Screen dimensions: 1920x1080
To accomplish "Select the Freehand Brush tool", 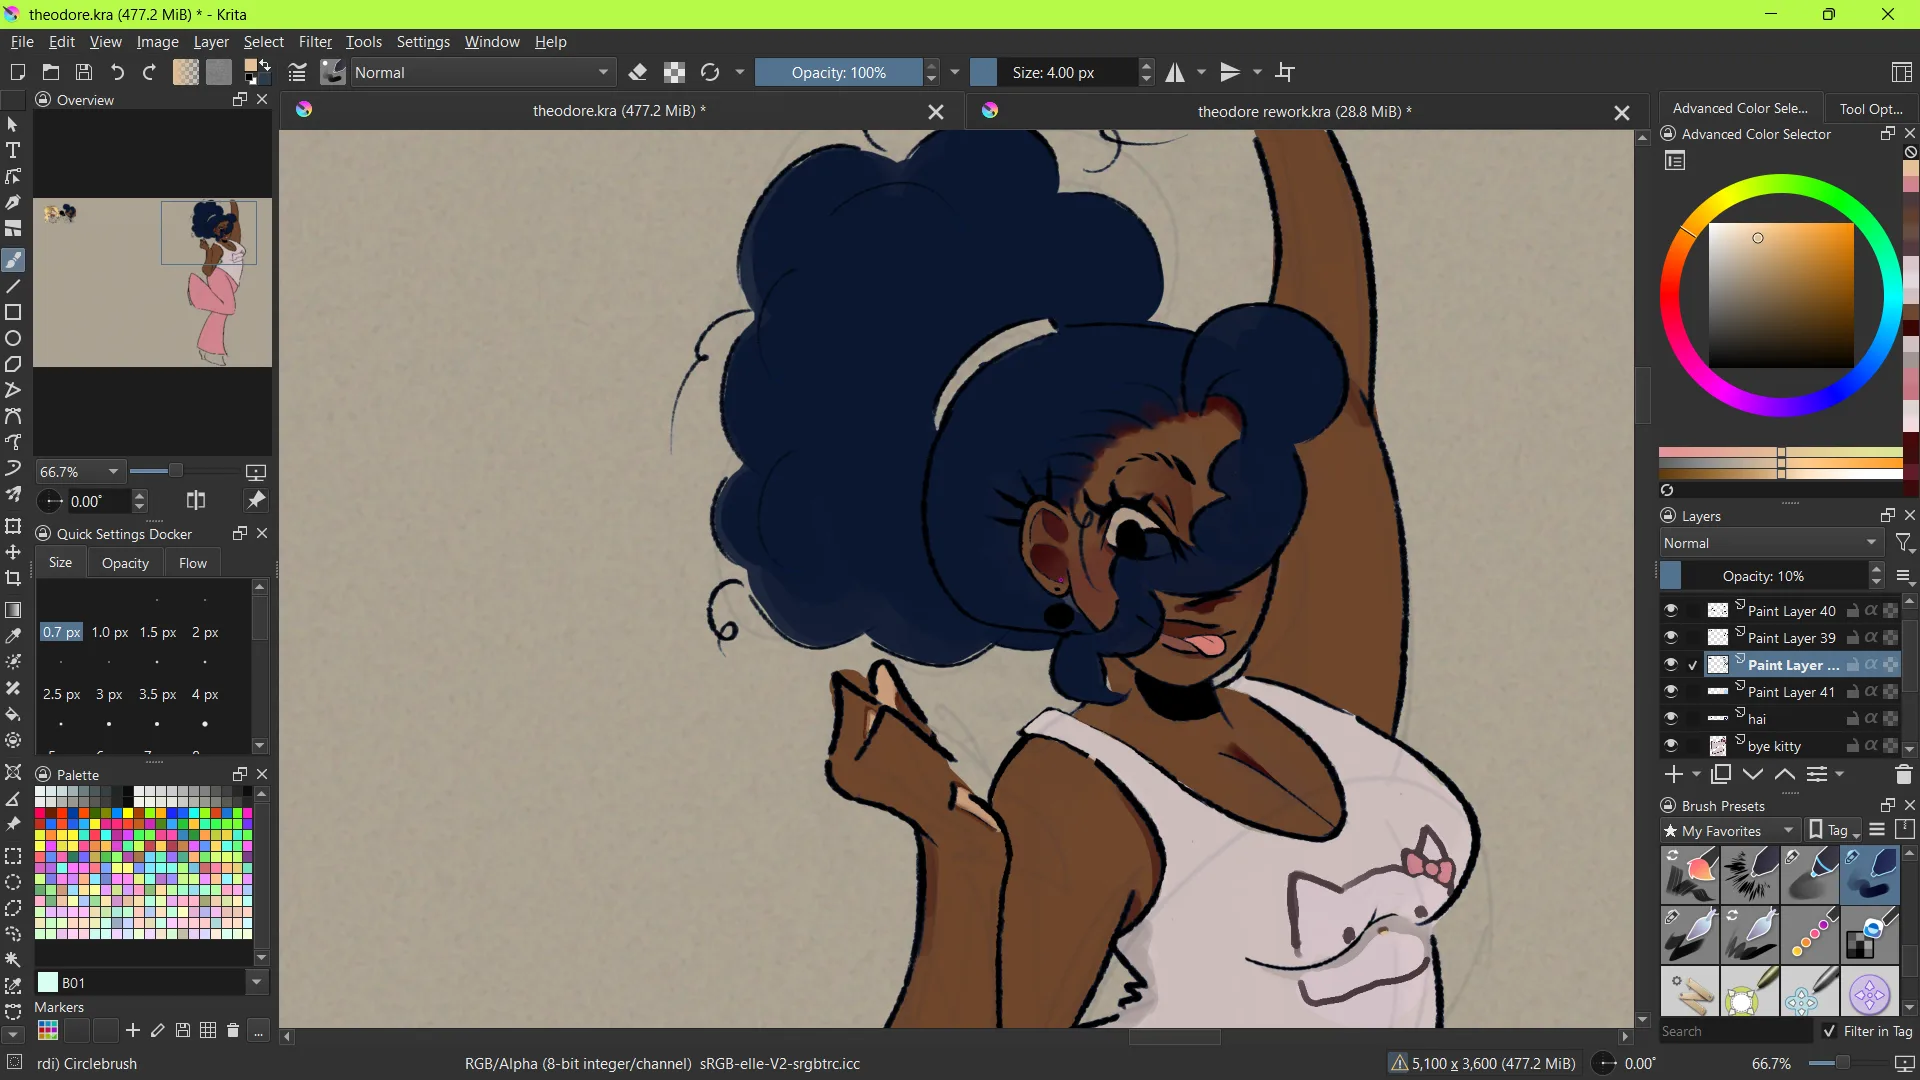I will pos(13,260).
